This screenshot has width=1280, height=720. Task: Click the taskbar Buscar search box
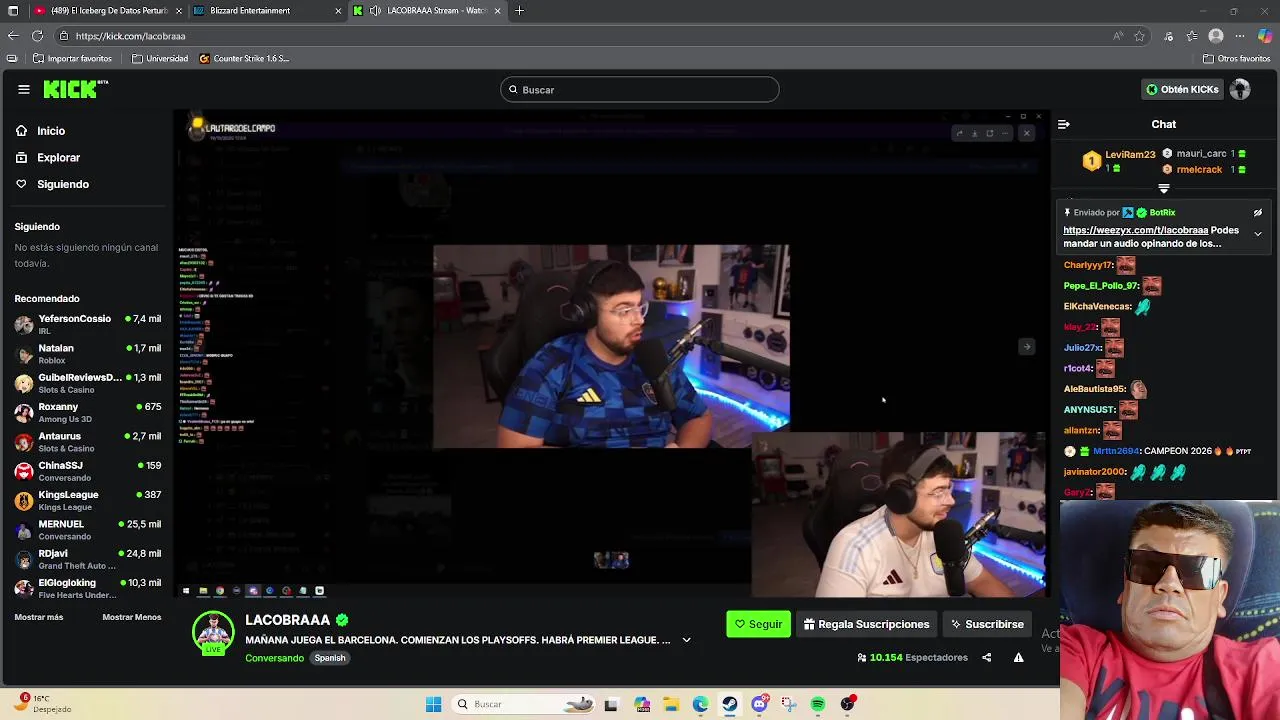click(x=525, y=704)
